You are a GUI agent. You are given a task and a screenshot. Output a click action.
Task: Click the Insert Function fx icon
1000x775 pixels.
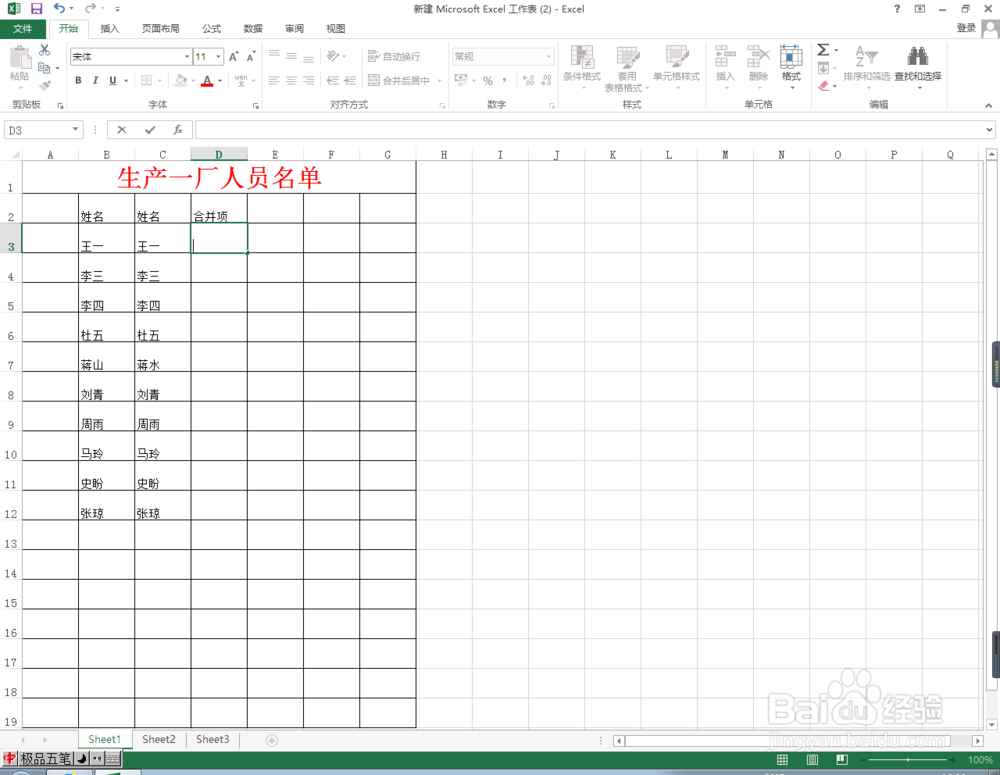178,129
